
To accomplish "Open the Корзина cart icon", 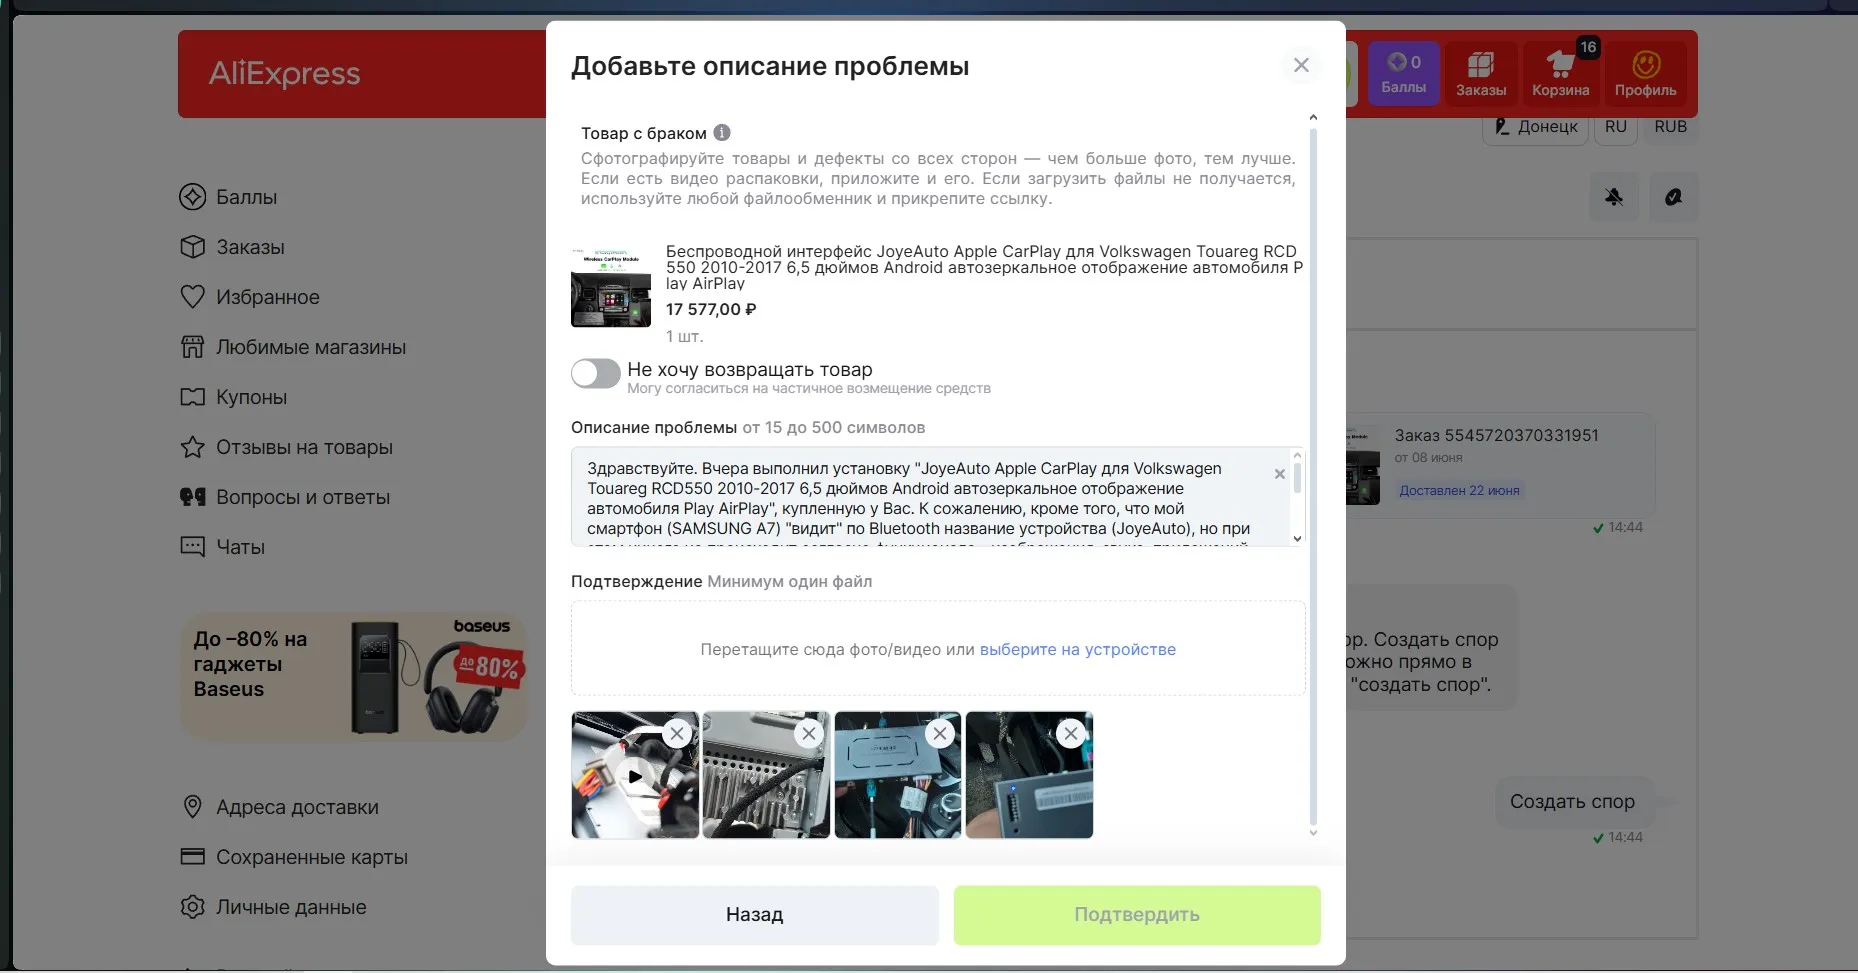I will (x=1561, y=75).
